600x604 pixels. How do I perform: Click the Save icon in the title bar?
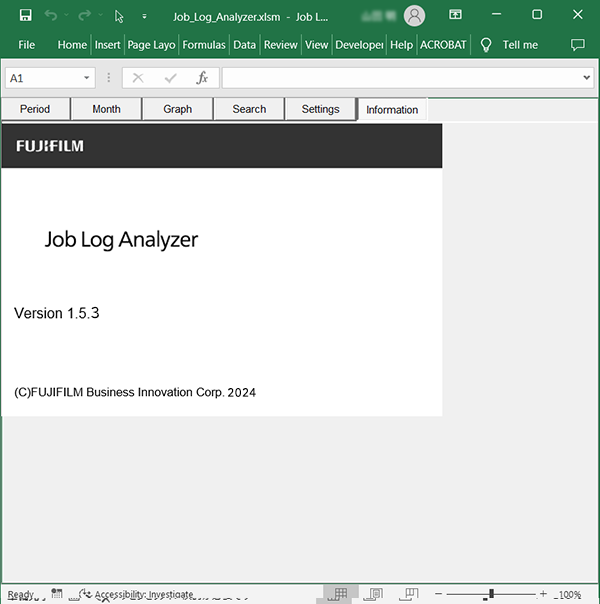(25, 15)
